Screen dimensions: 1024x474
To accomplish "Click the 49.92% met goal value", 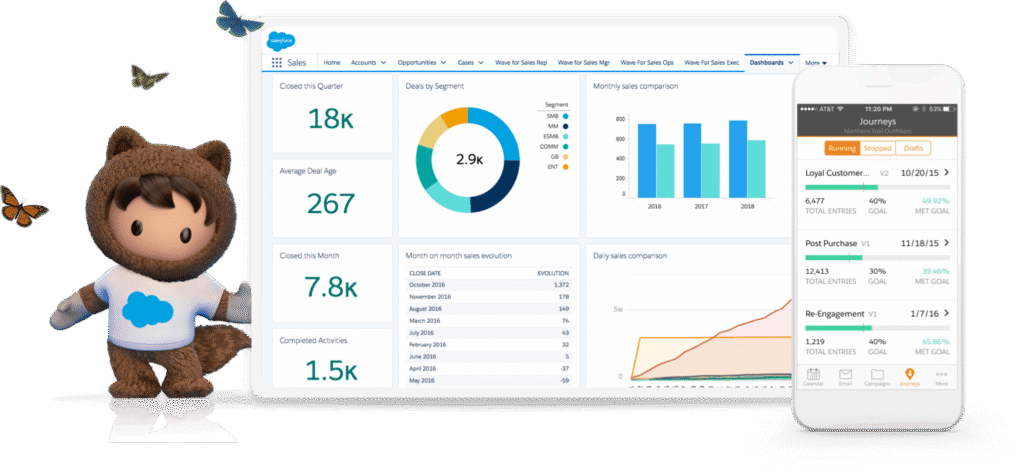I will coord(936,201).
